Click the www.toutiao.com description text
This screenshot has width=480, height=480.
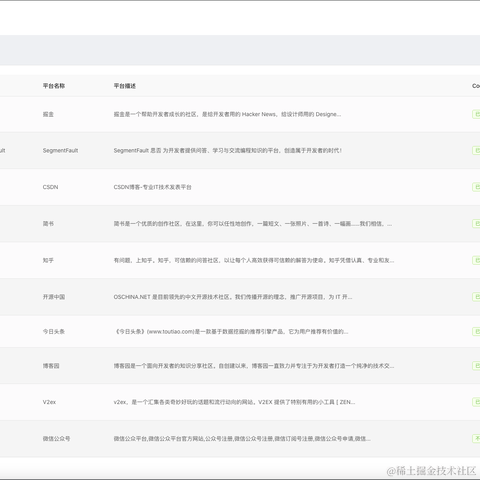coord(231,331)
